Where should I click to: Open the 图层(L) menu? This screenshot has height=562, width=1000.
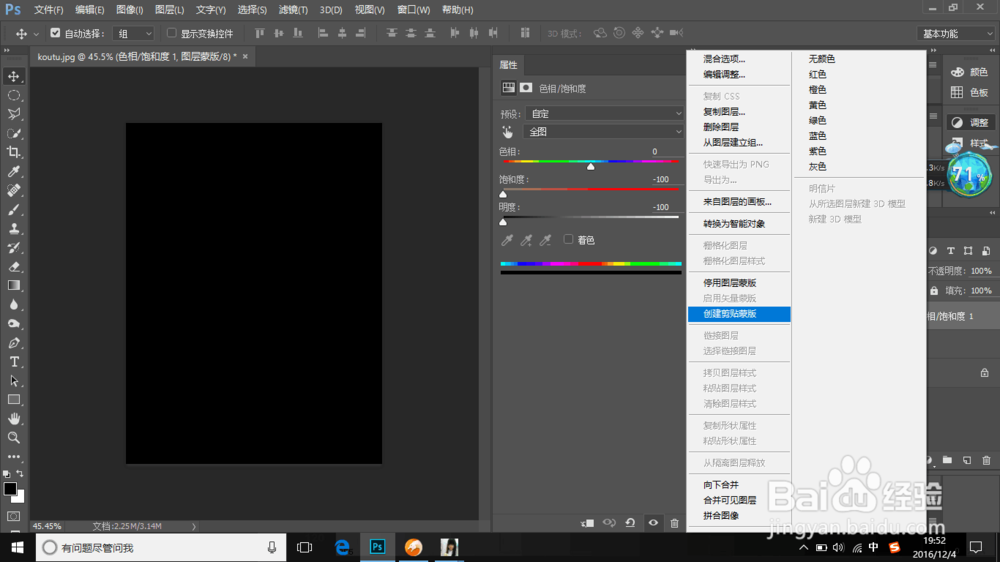[x=169, y=10]
